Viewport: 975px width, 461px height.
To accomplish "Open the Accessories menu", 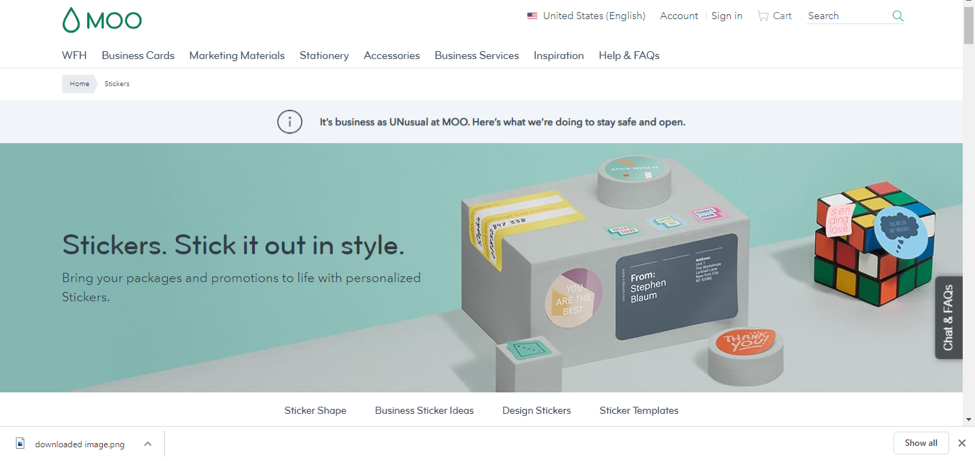I will click(392, 55).
